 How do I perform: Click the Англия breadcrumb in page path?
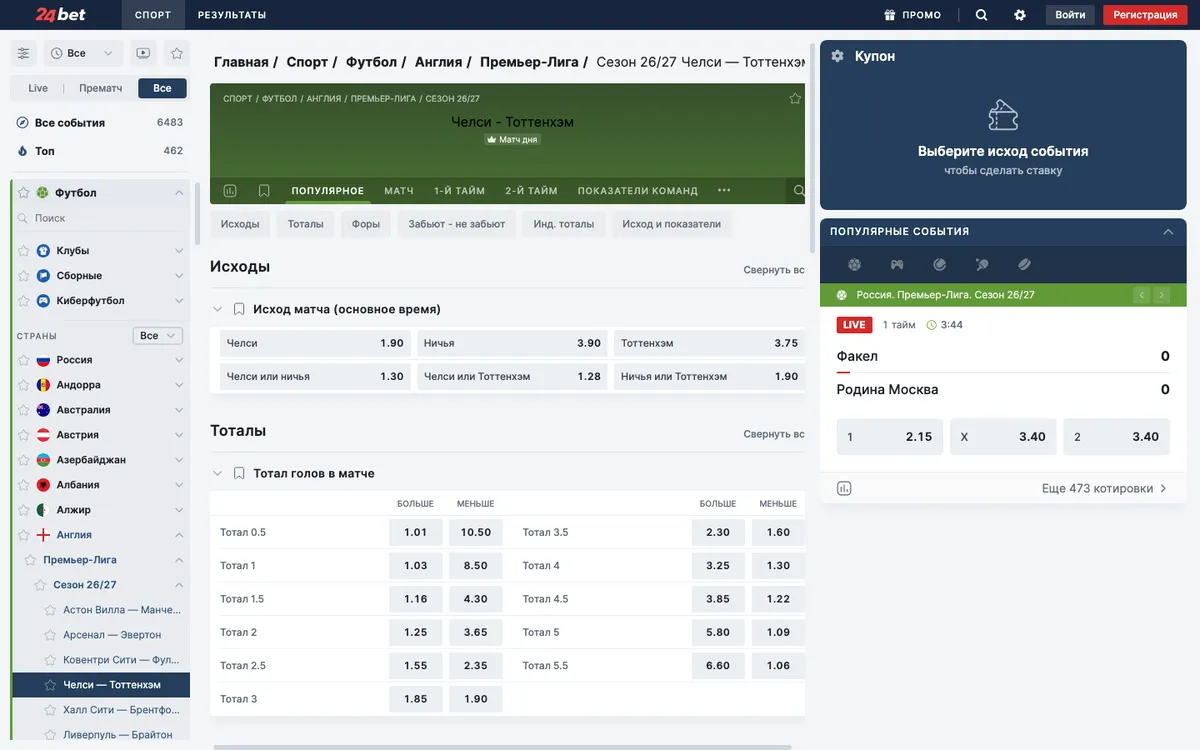pos(438,62)
